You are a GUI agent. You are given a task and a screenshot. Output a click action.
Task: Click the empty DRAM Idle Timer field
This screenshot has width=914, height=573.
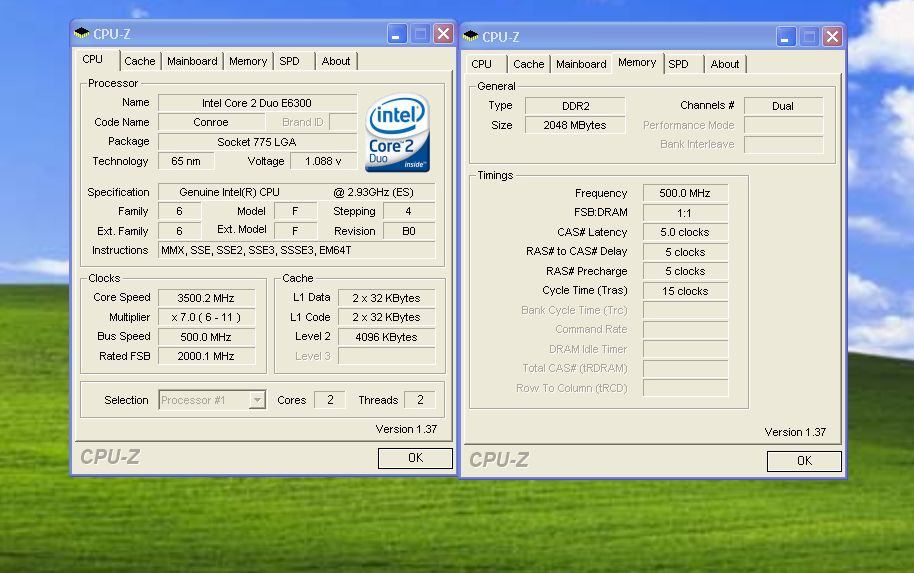pos(685,349)
